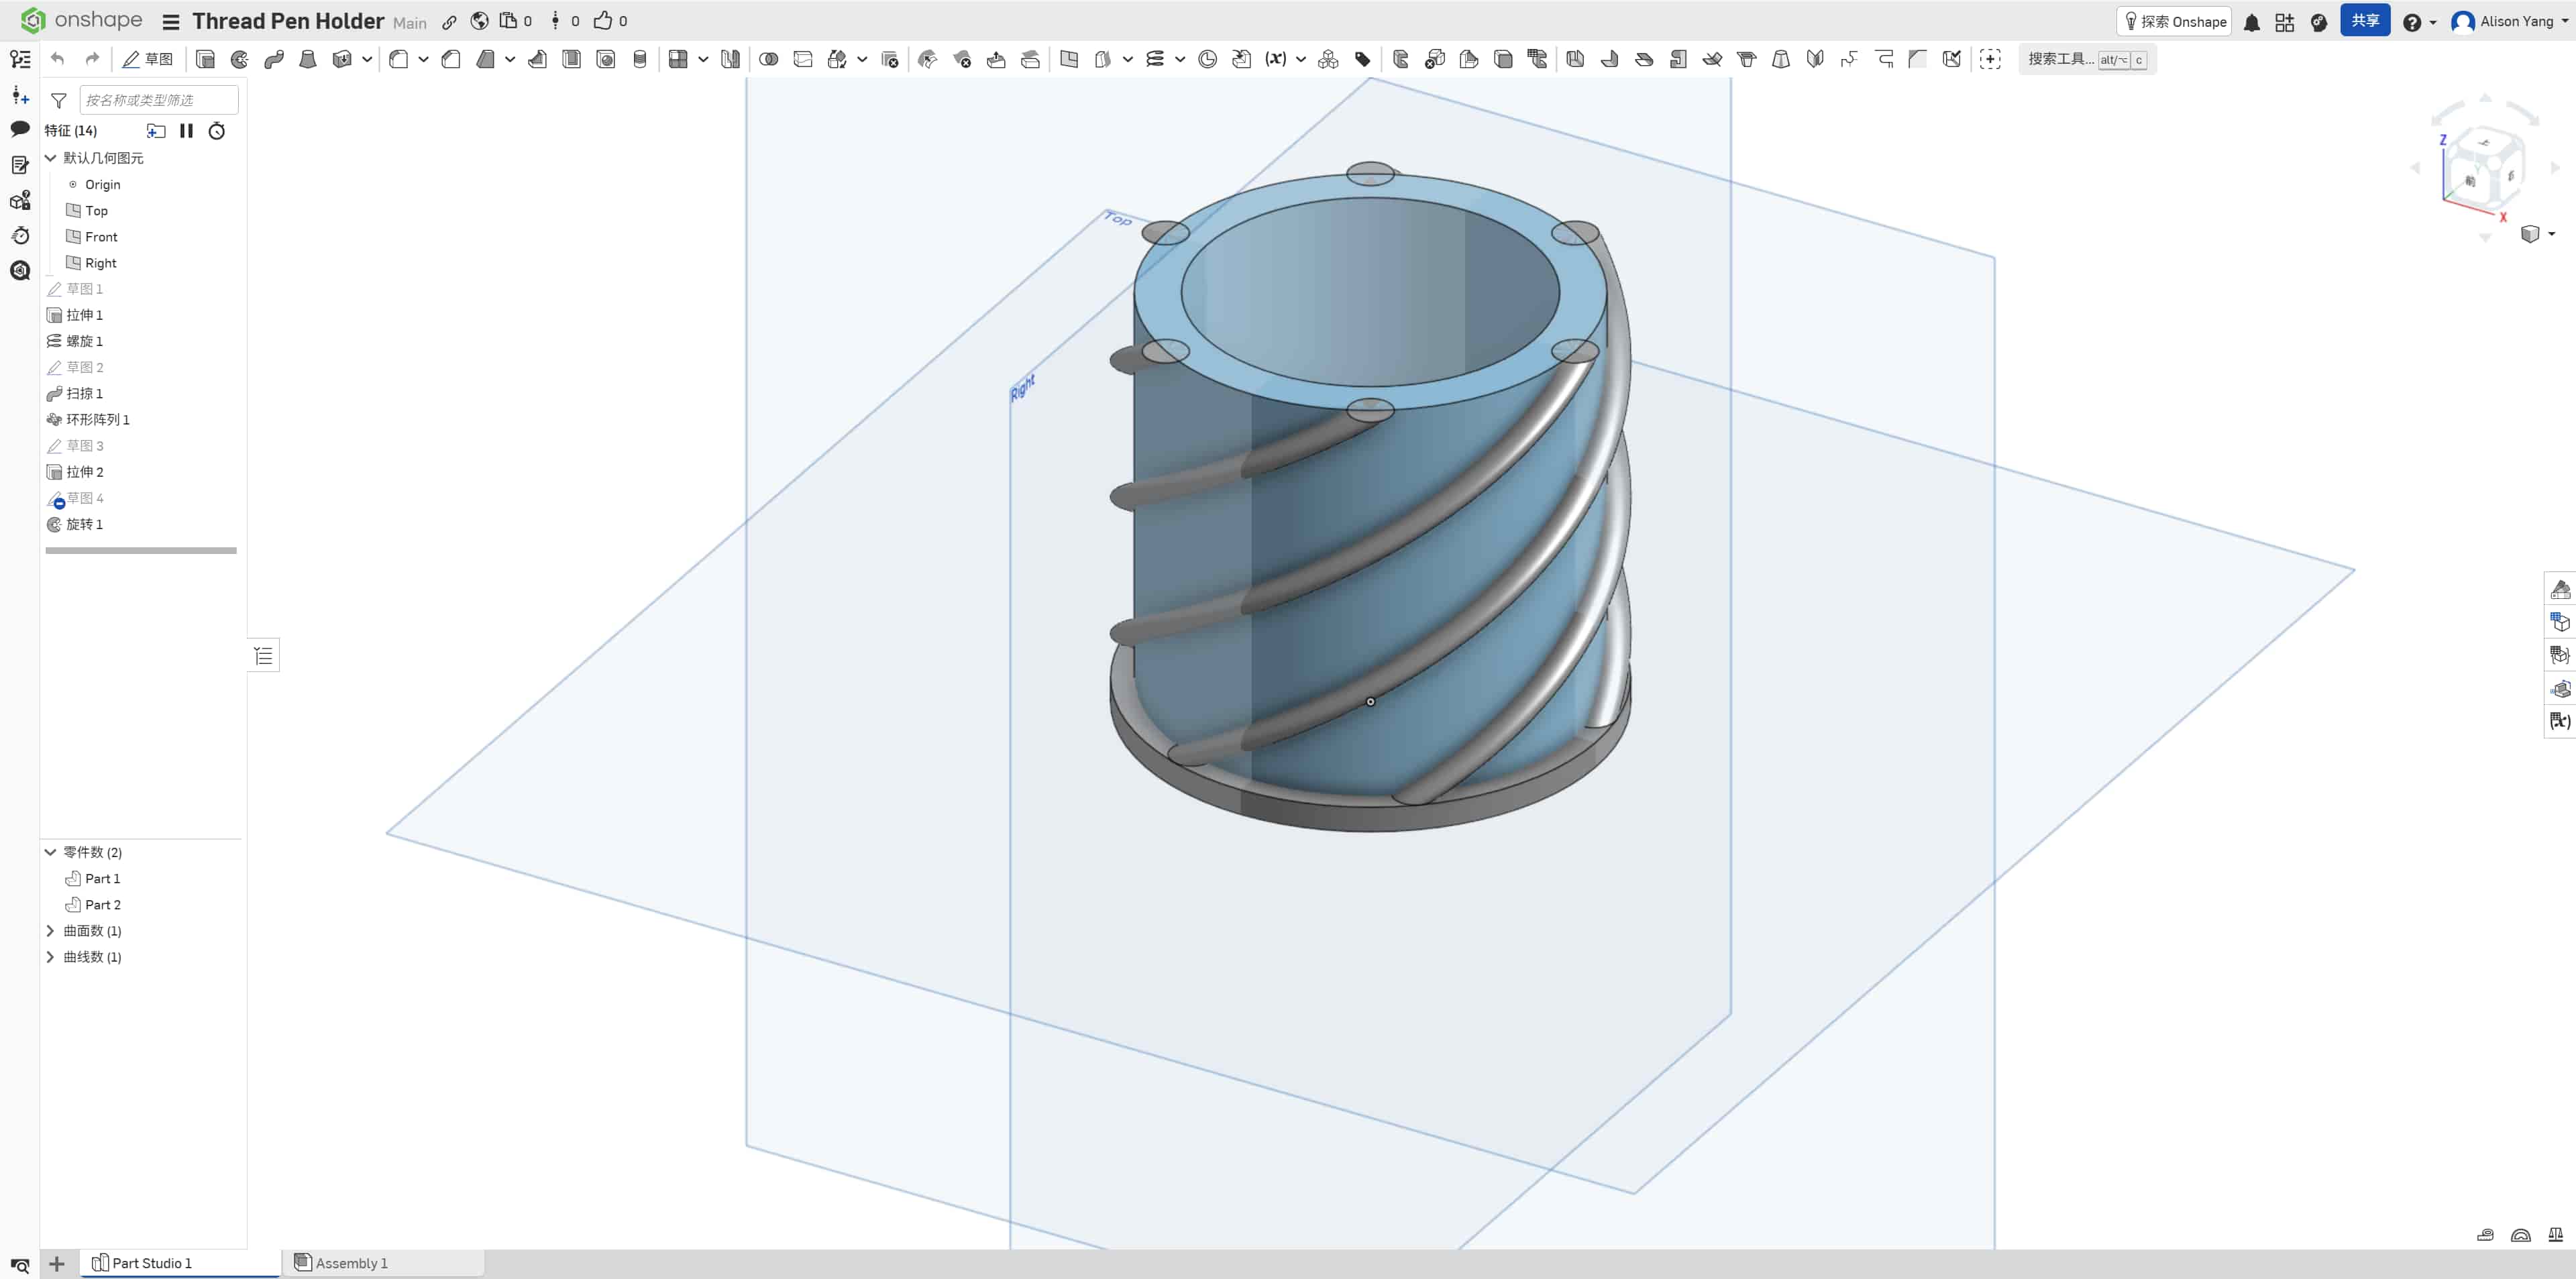Open the app store grid icon

pos(2285,22)
